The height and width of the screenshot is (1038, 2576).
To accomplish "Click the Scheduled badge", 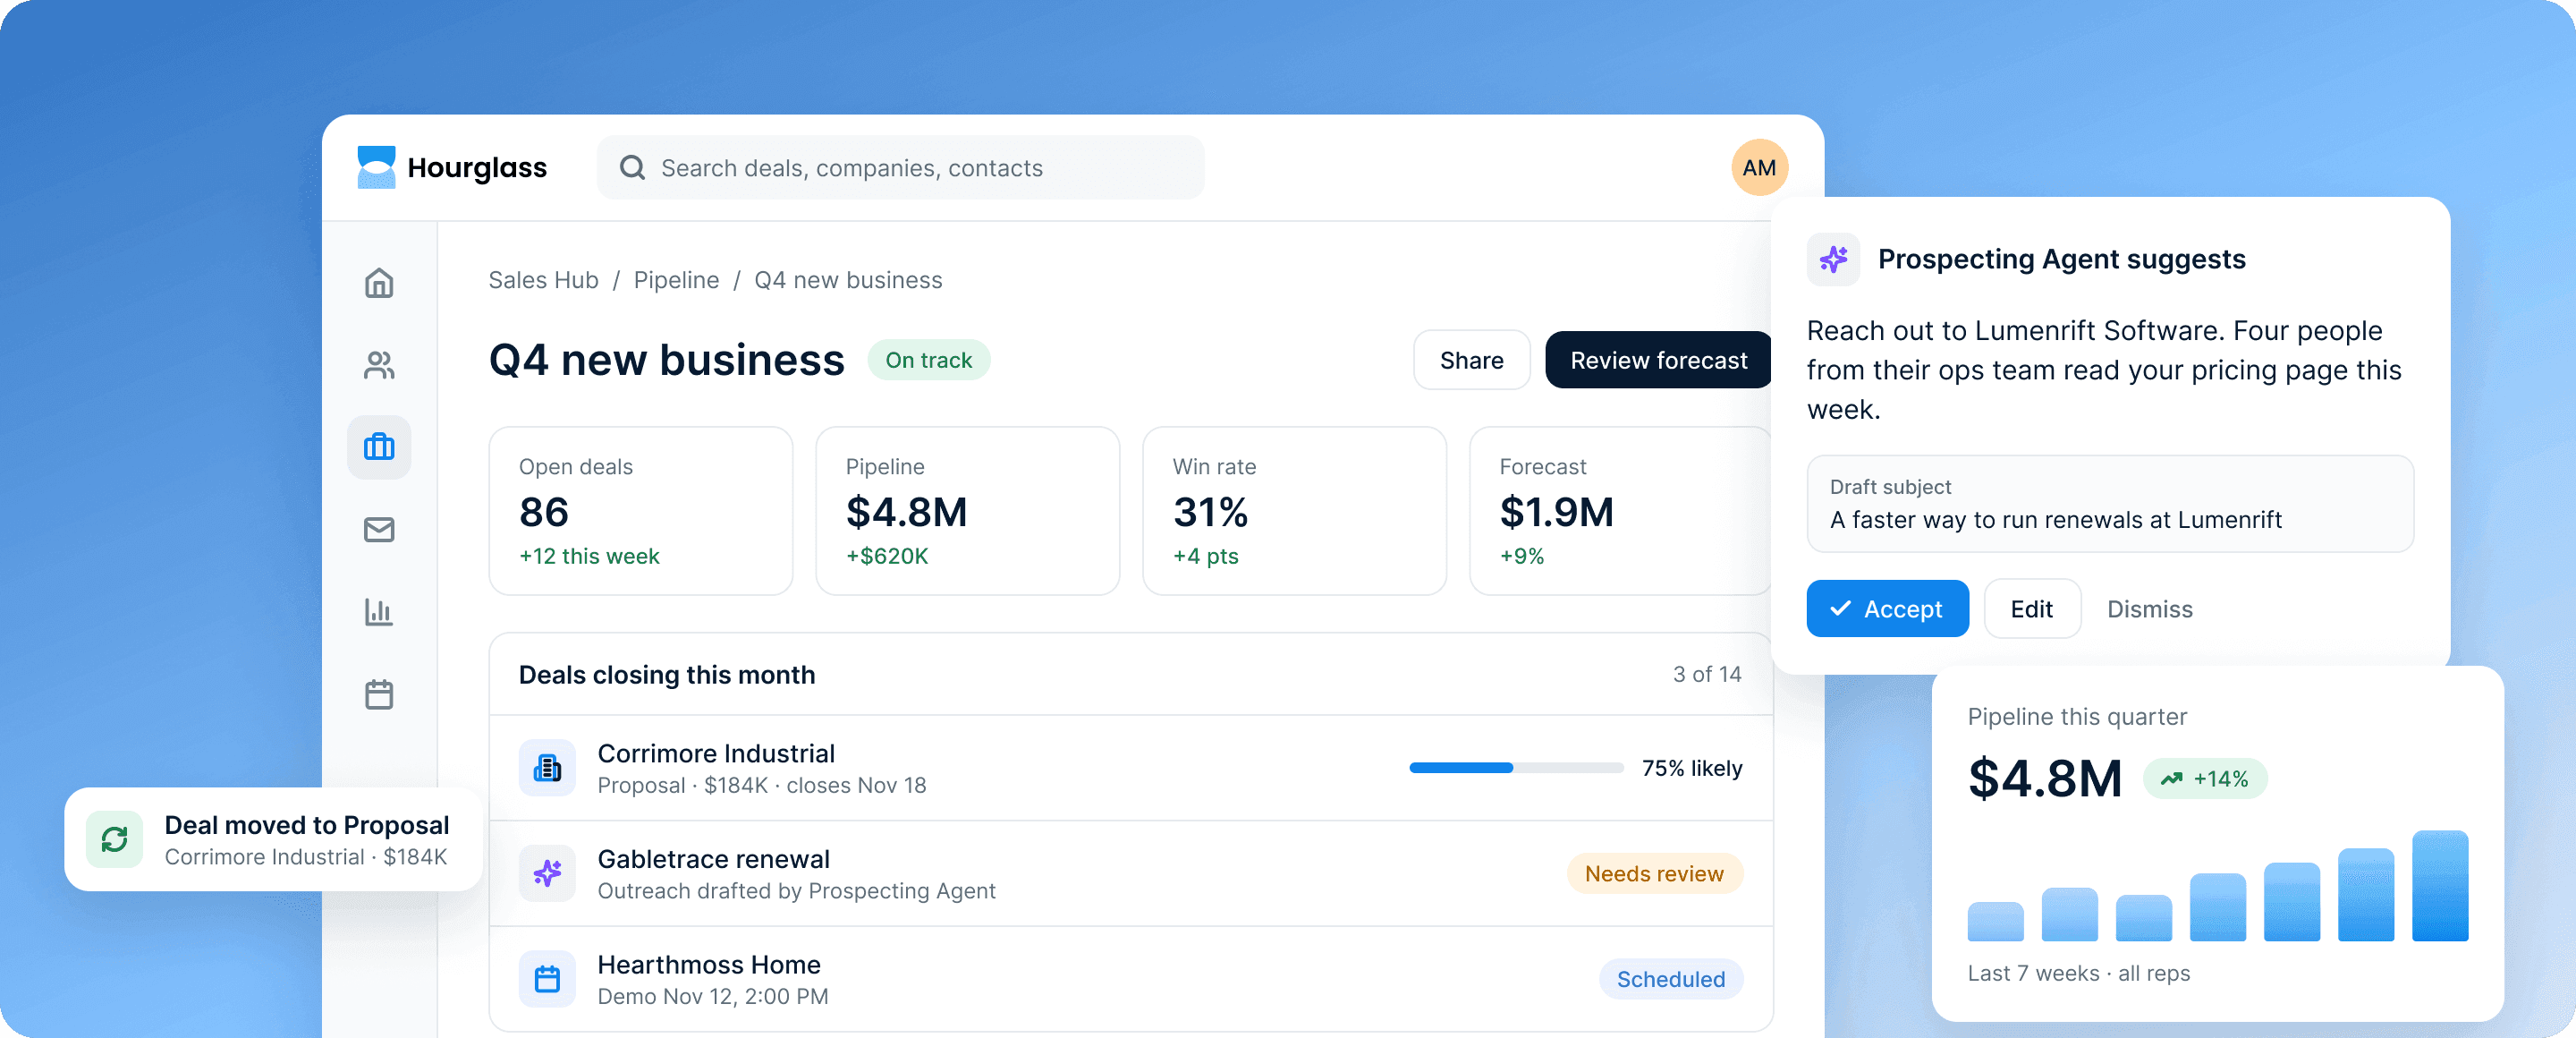I will [1671, 979].
